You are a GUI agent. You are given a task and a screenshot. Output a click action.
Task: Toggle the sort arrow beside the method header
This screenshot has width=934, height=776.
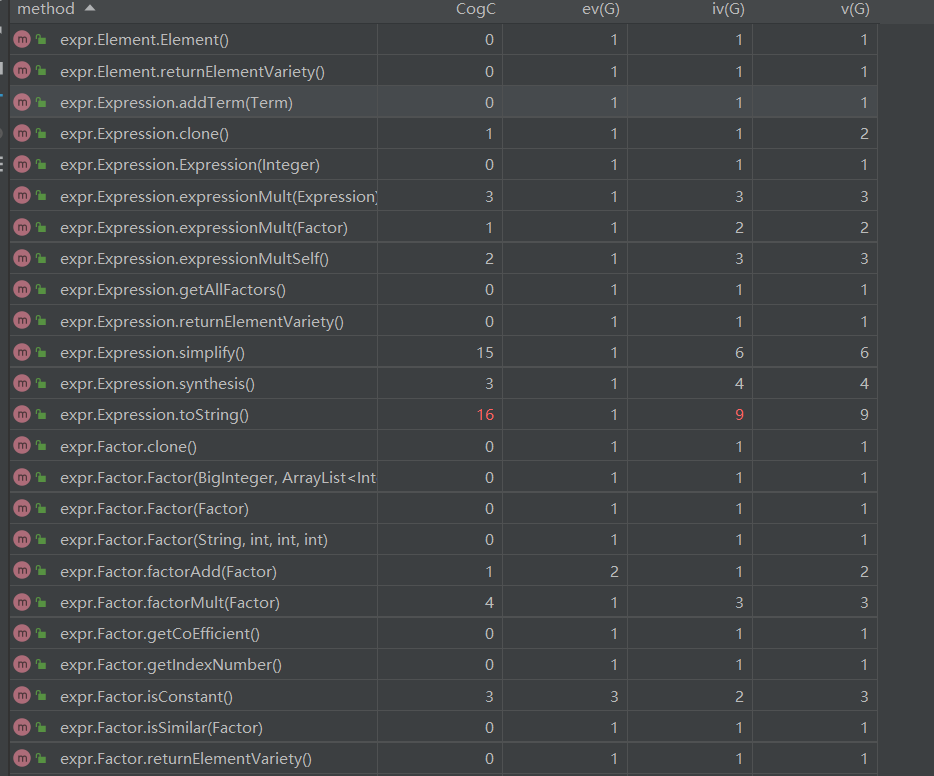90,8
